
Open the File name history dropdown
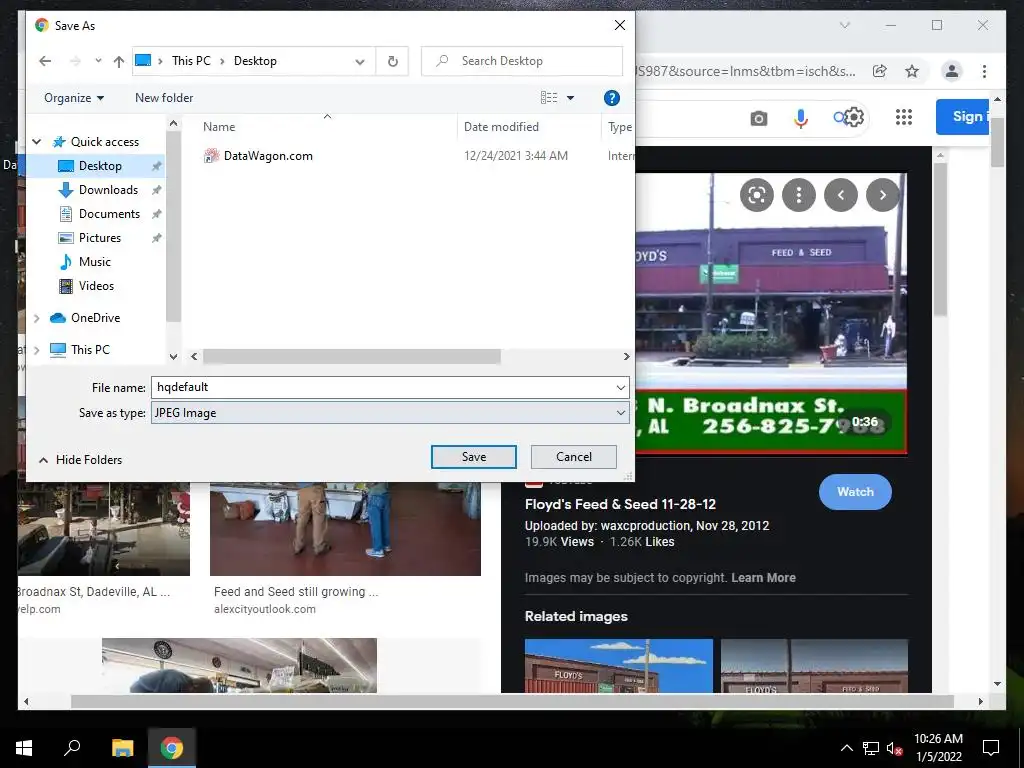[620, 388]
